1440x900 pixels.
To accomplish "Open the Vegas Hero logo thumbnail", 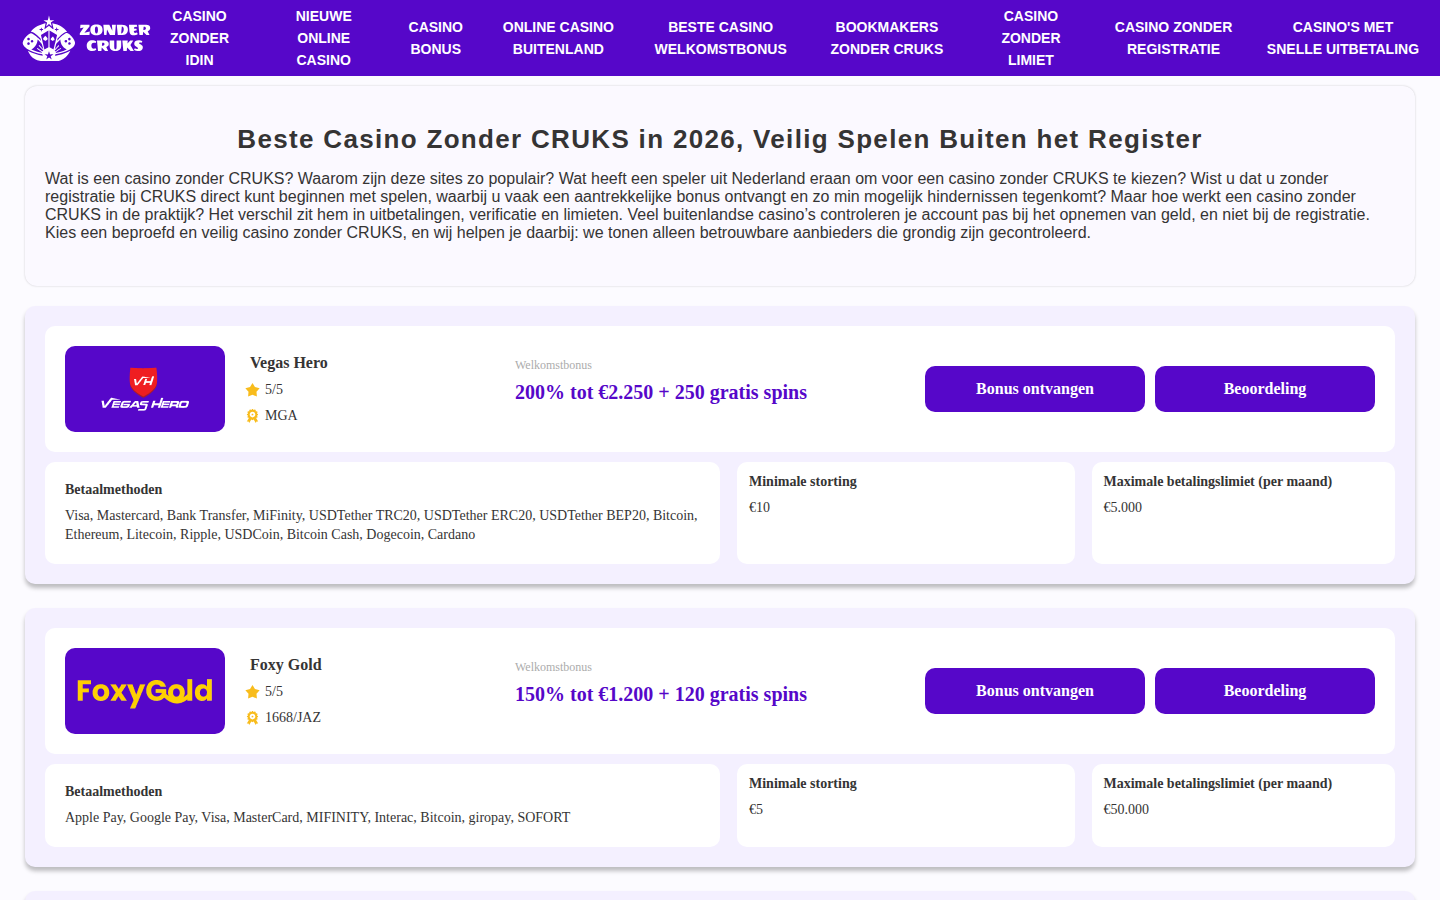I will (145, 389).
